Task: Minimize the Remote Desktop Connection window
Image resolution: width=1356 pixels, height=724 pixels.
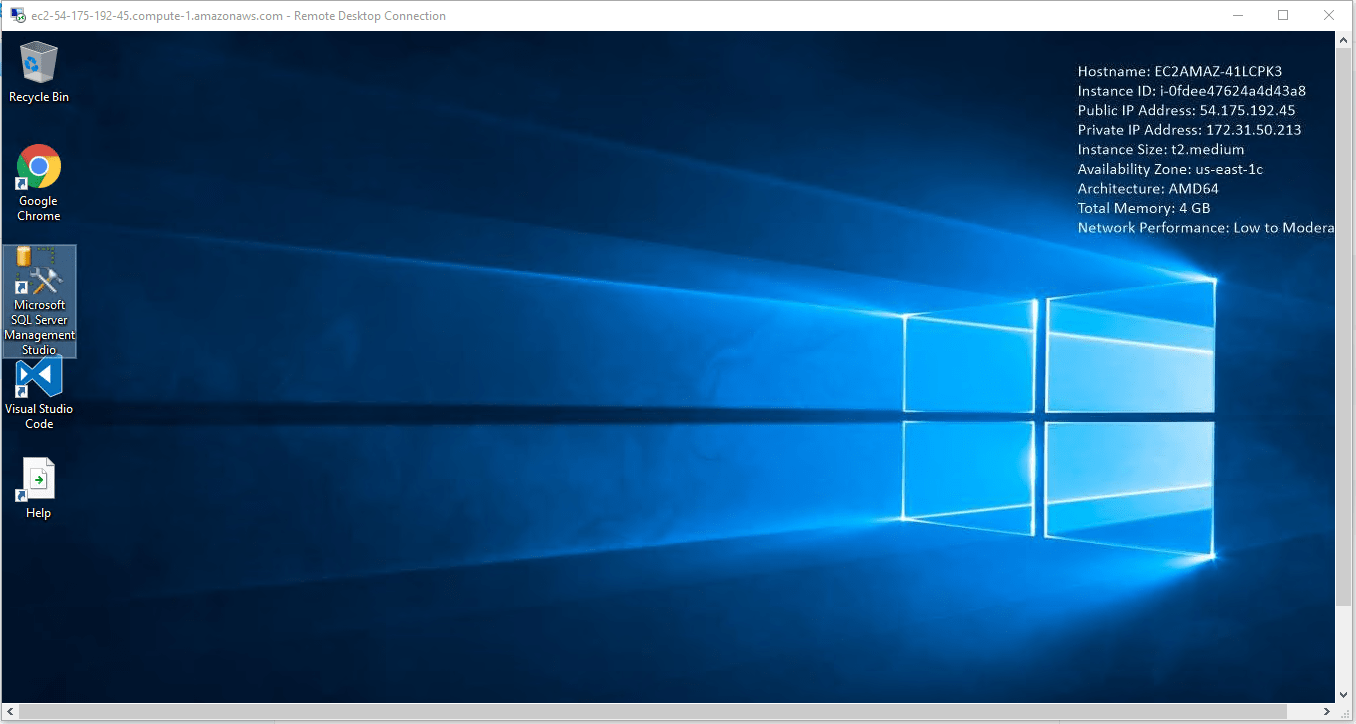Action: 1237,16
